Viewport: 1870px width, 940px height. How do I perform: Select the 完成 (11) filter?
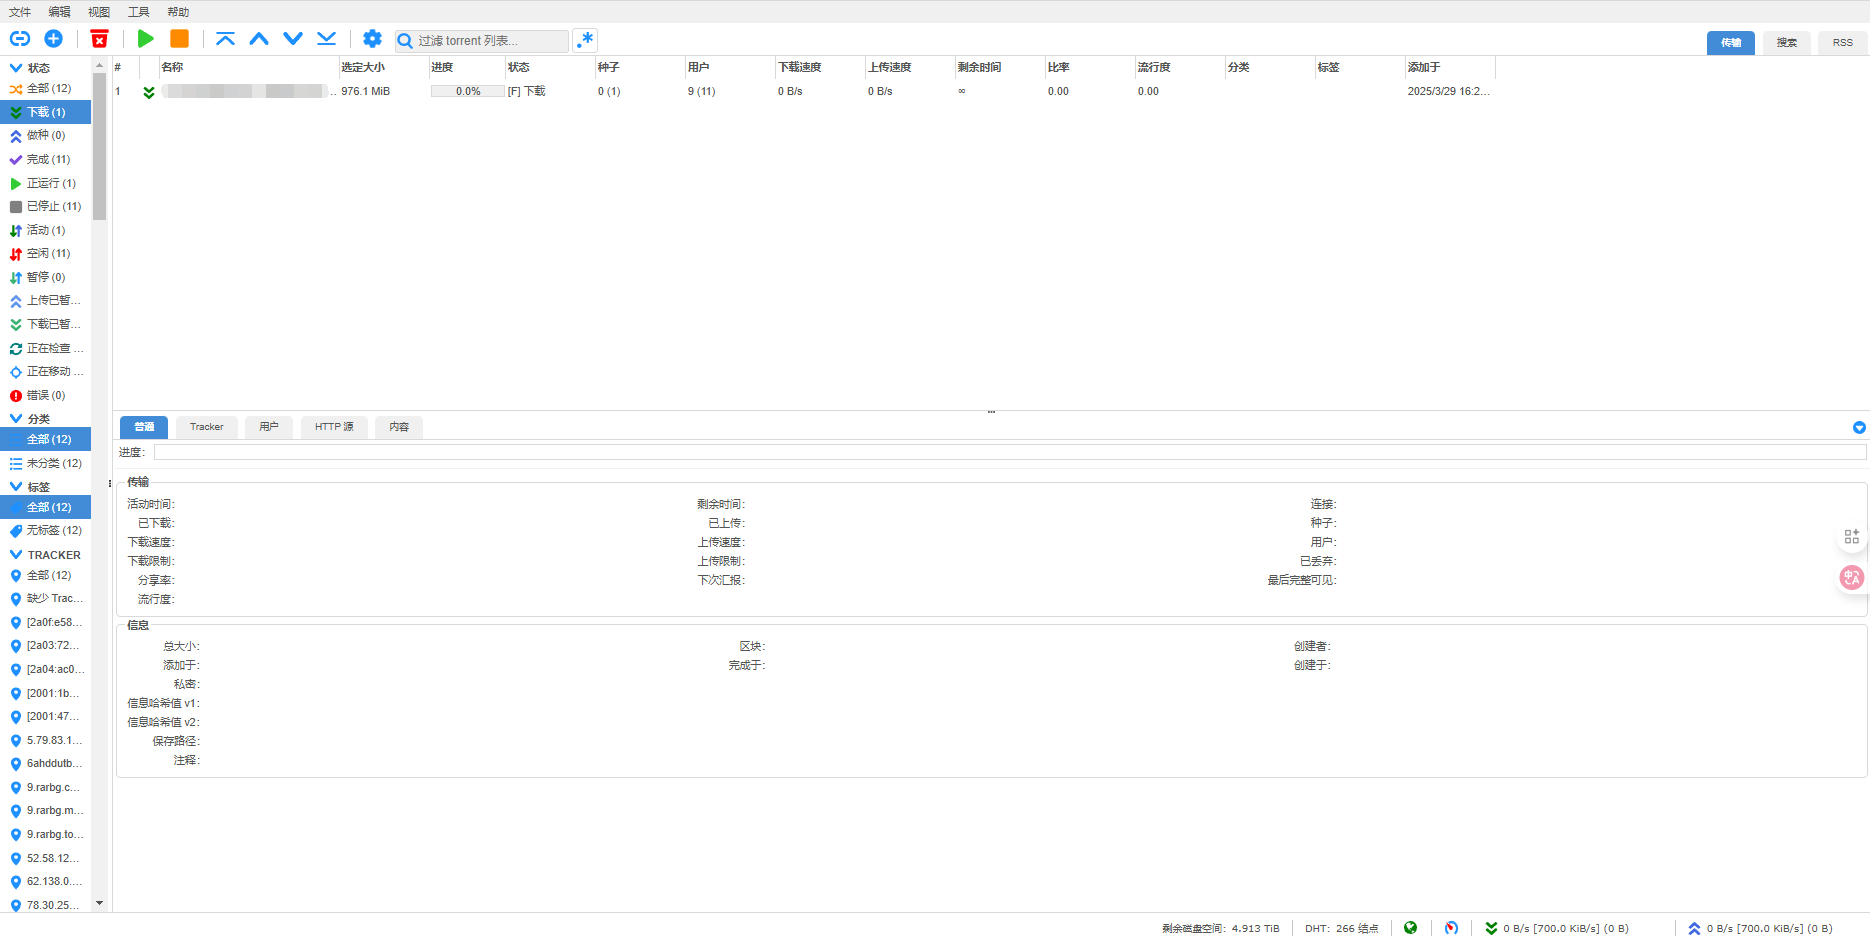[x=49, y=159]
